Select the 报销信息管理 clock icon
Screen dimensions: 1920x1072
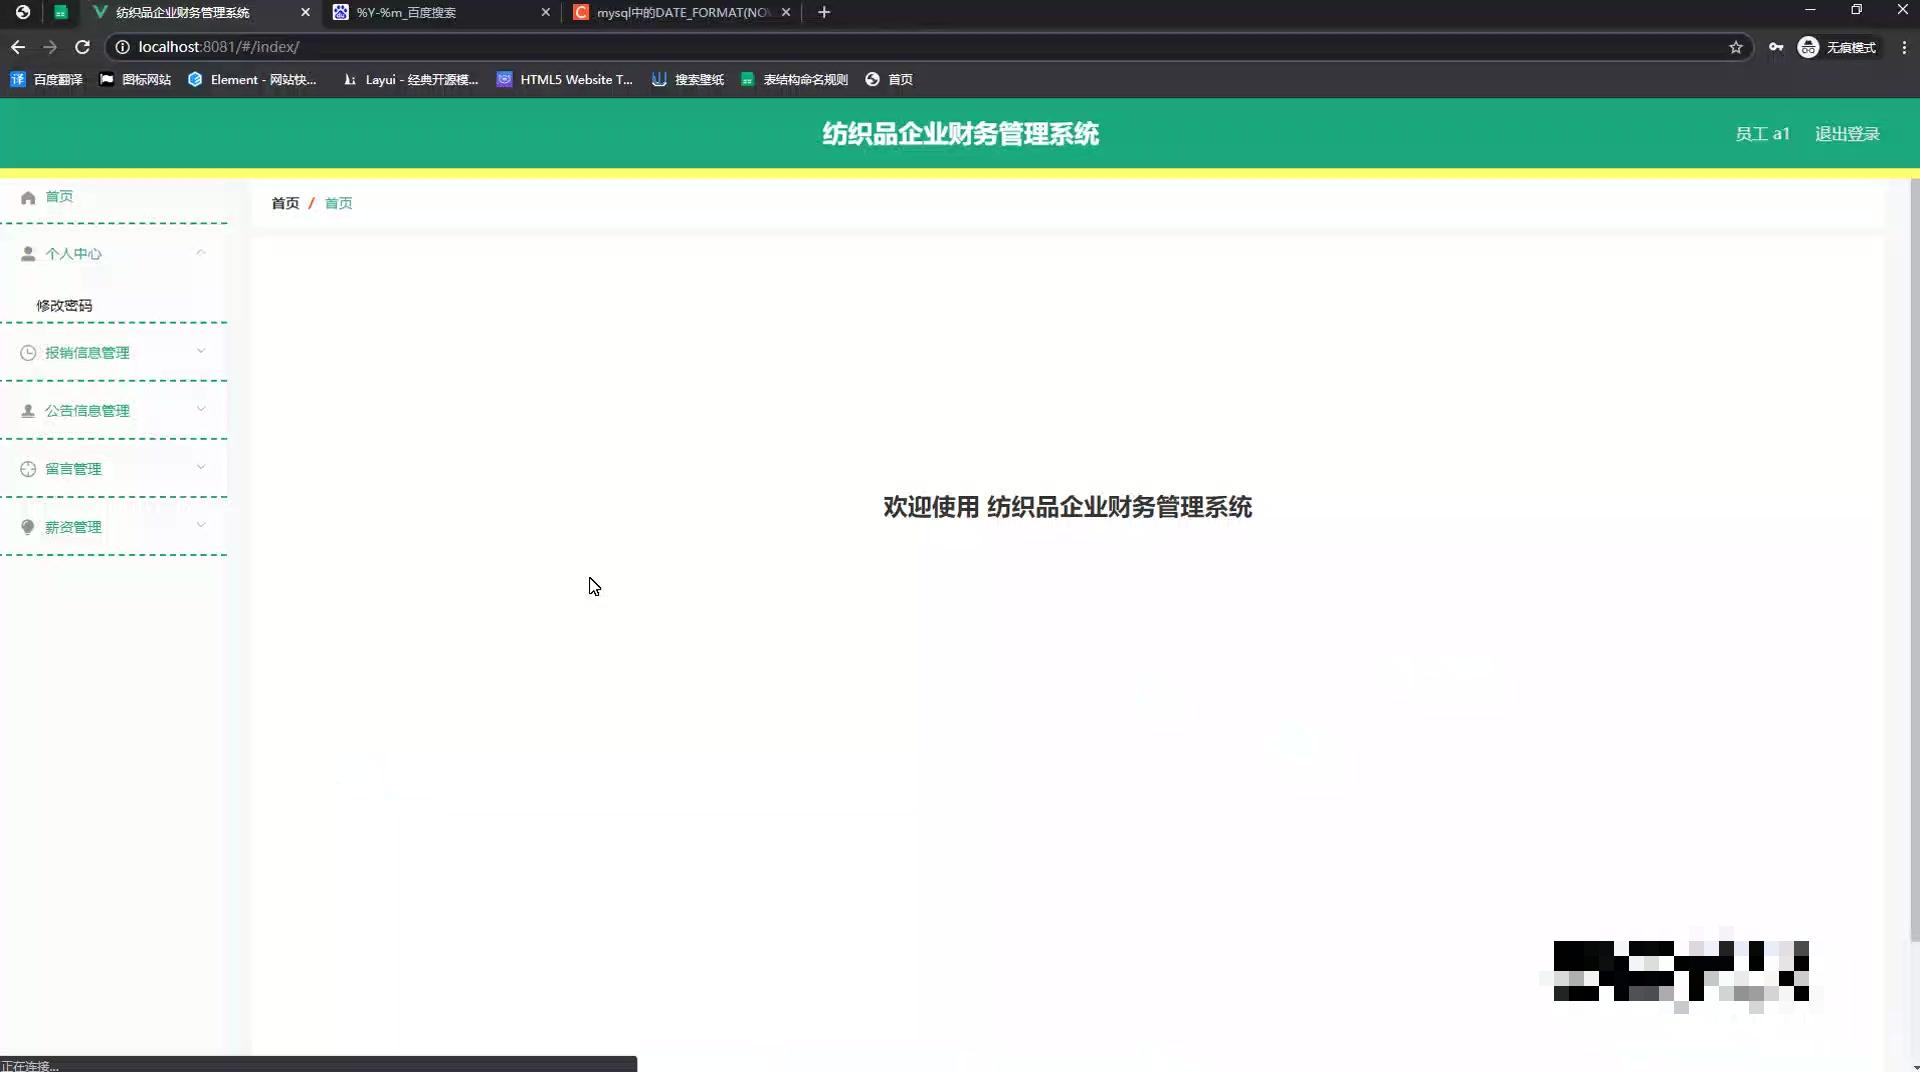pyautogui.click(x=27, y=352)
